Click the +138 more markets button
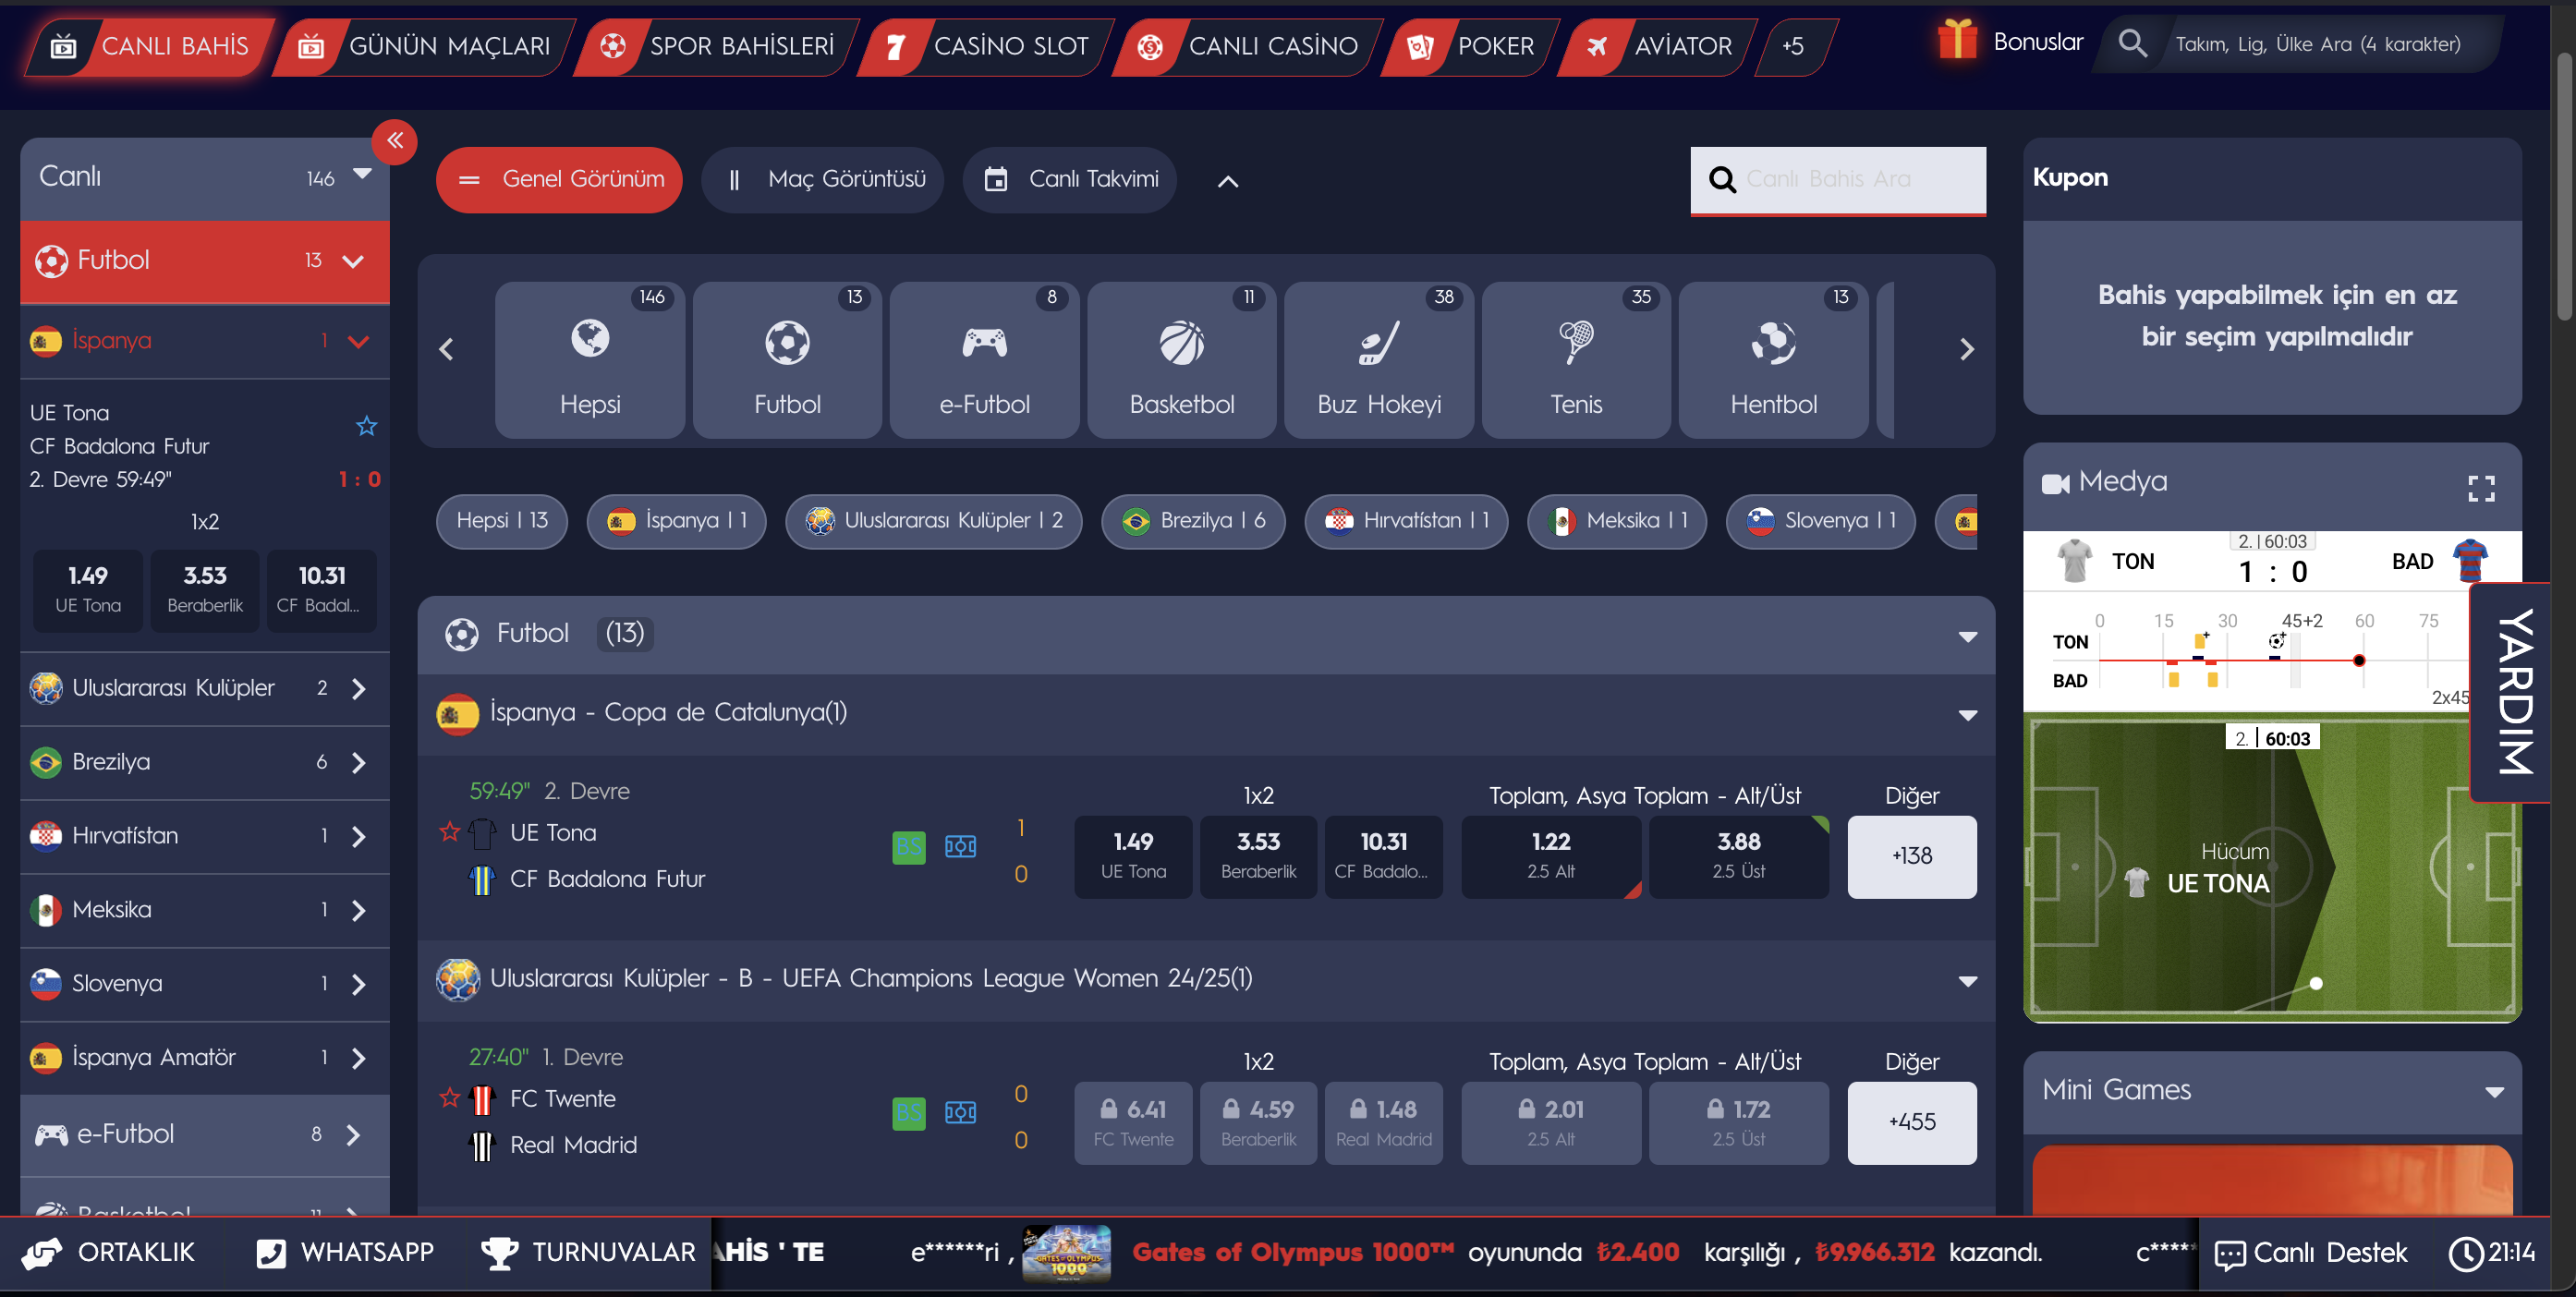The width and height of the screenshot is (2576, 1297). pos(1911,856)
